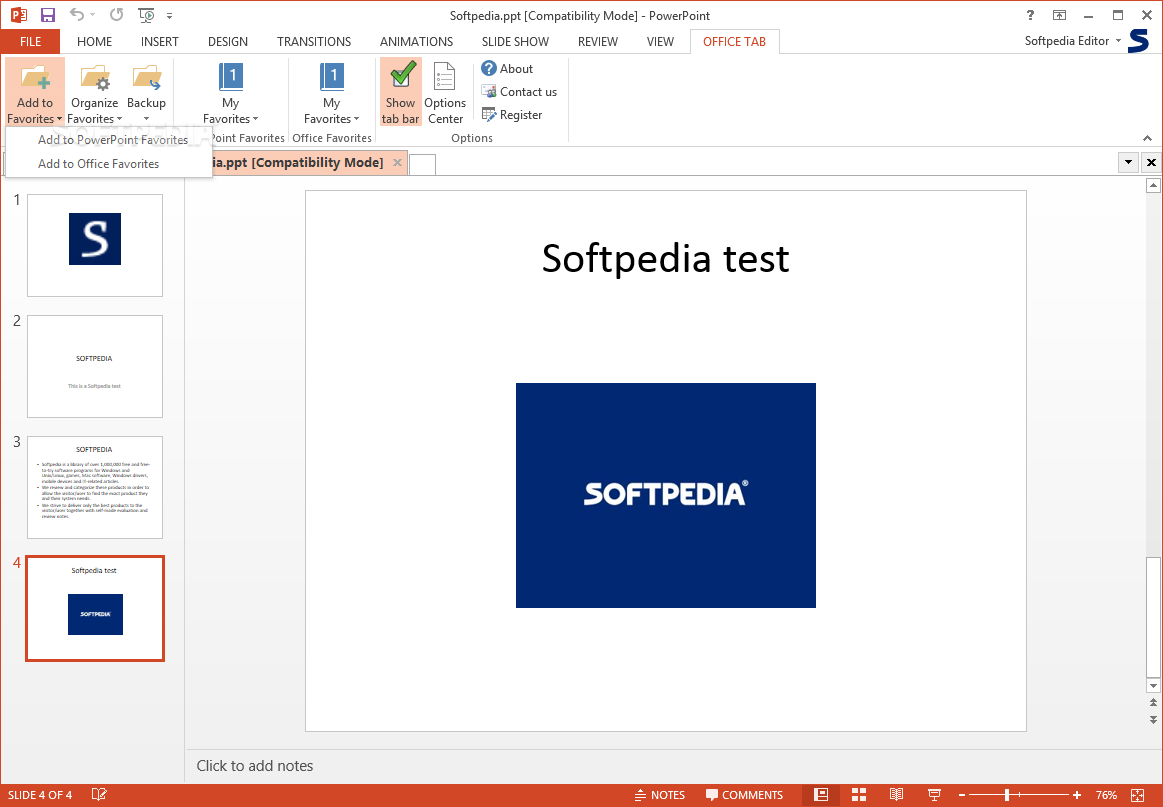Image resolution: width=1163 pixels, height=807 pixels.
Task: Select slide 2 thumbnail
Action: click(95, 366)
